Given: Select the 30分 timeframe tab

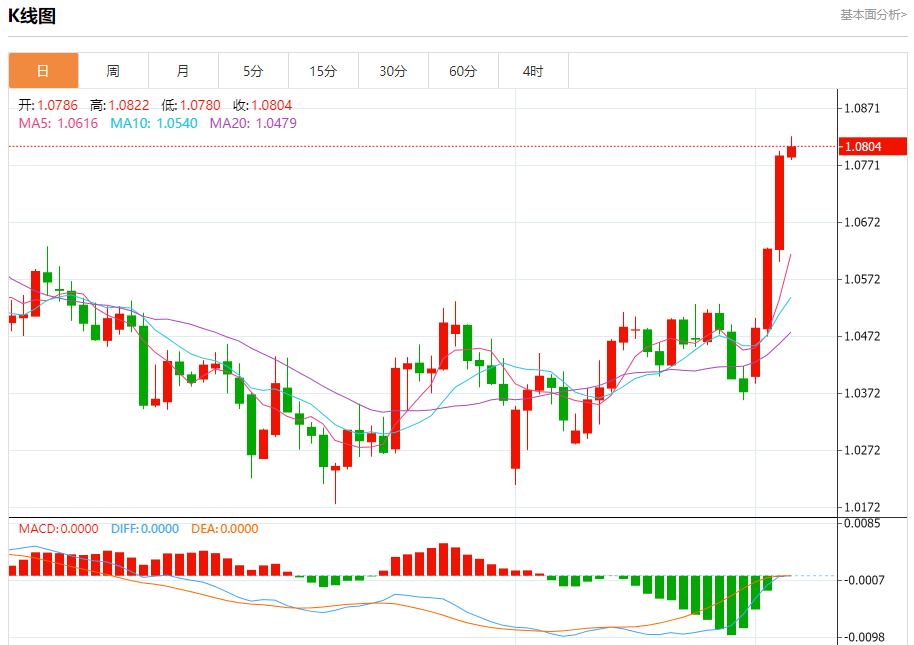Looking at the screenshot, I should click(x=393, y=71).
